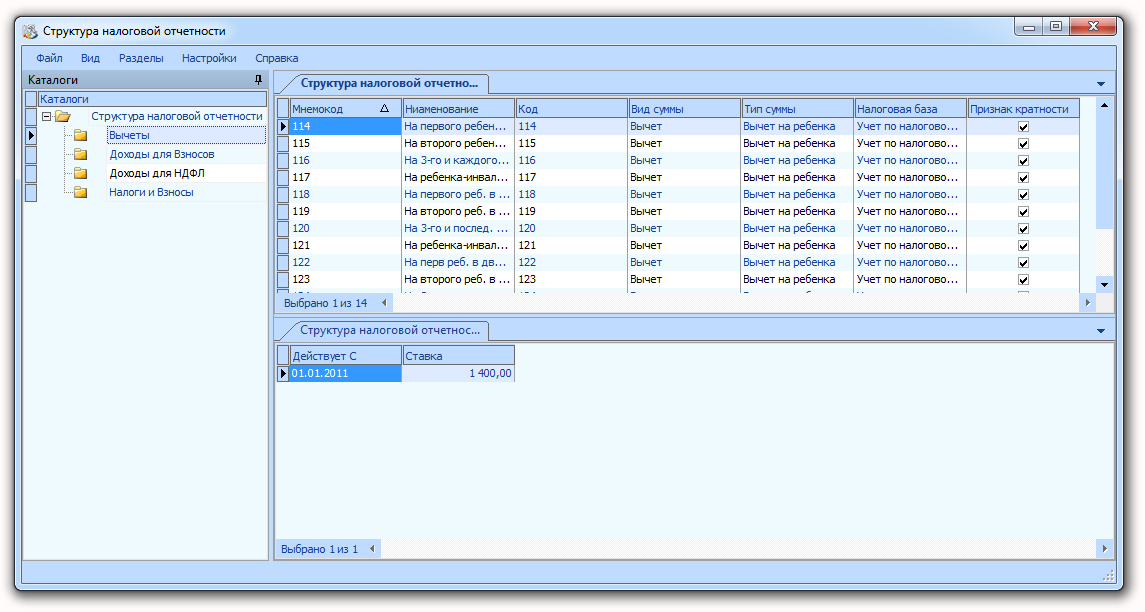Click the top grid vertical scrollbar thumb
Screen dimensions: 1145x612
point(1104,171)
